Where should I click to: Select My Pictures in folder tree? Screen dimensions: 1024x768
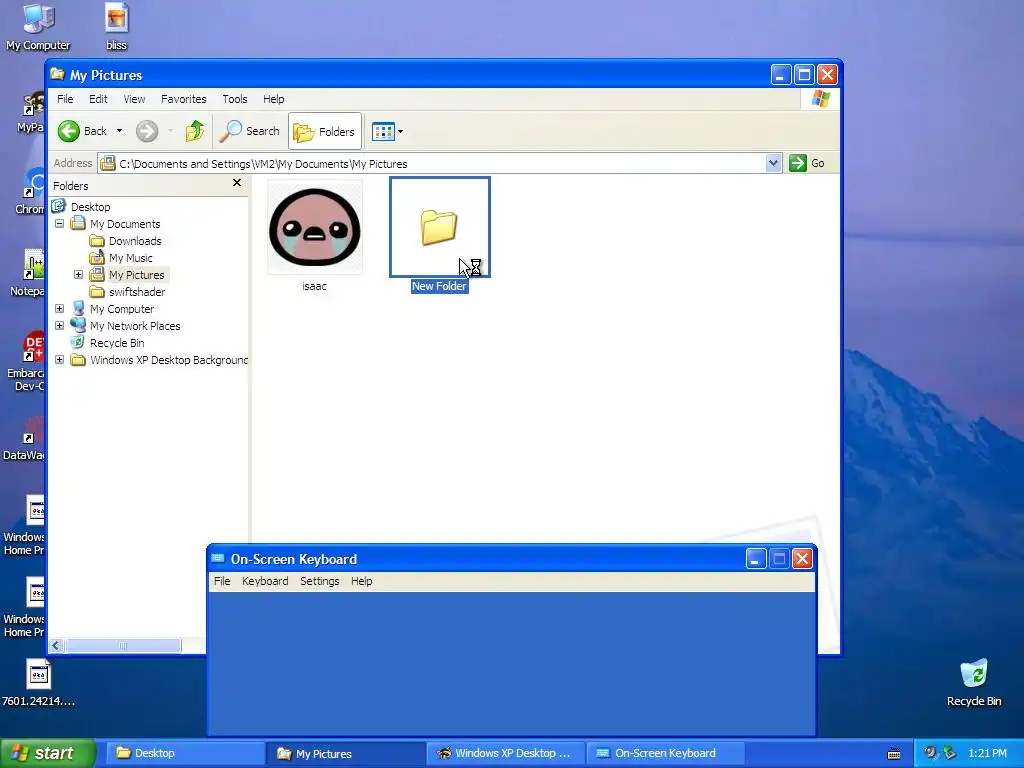pos(136,275)
